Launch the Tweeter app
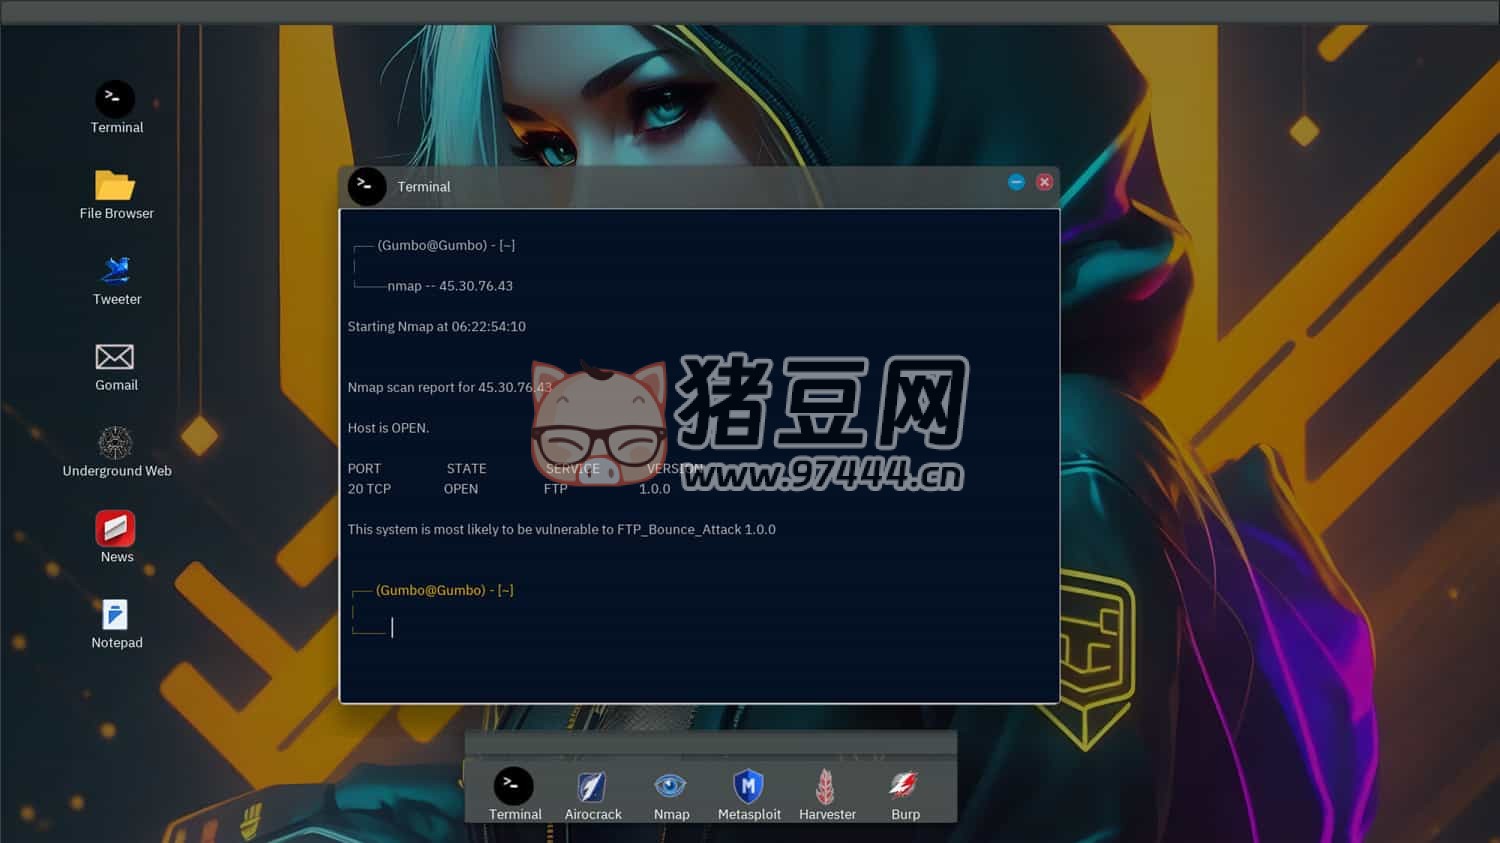This screenshot has width=1500, height=843. point(116,271)
